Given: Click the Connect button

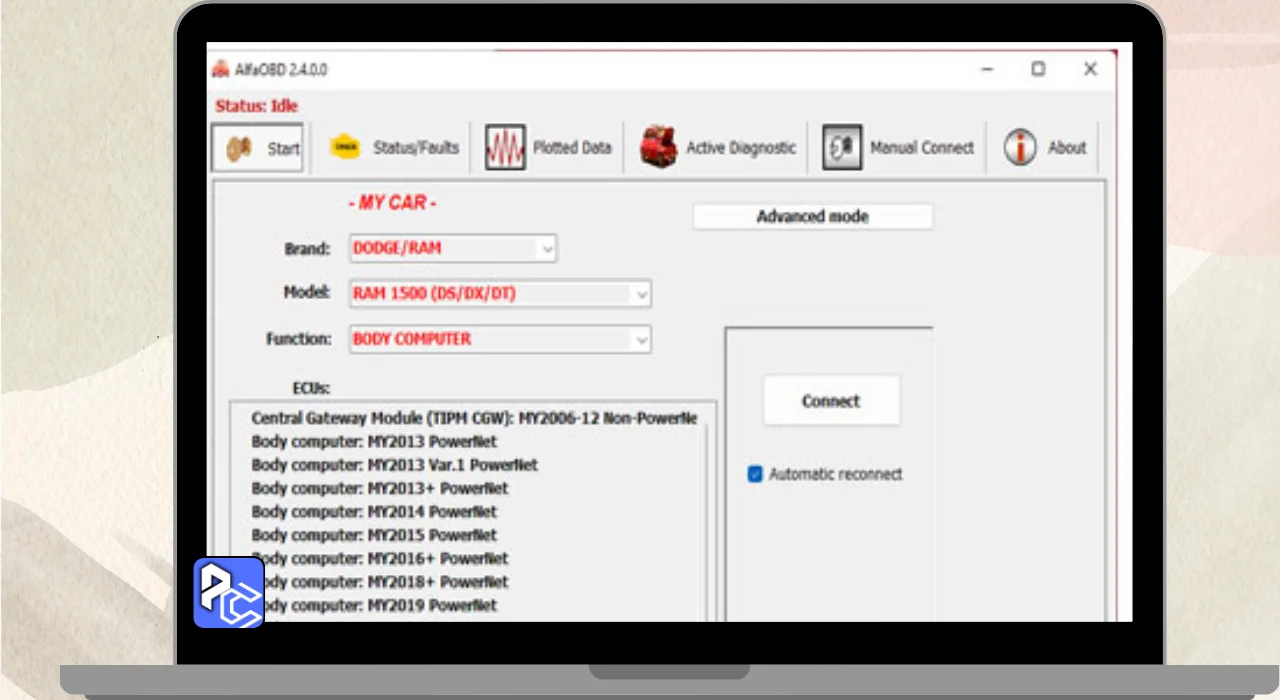Looking at the screenshot, I should coord(831,401).
